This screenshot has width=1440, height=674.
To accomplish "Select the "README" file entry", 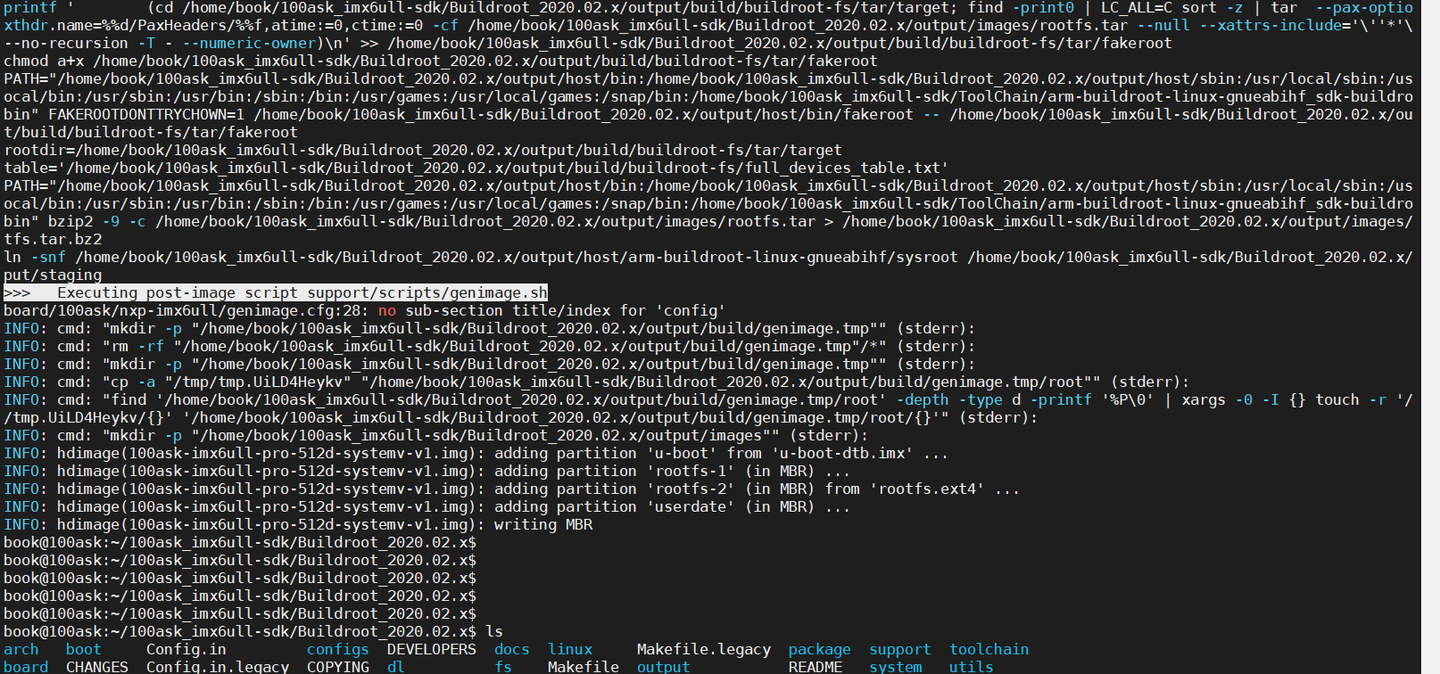I will tap(815, 667).
